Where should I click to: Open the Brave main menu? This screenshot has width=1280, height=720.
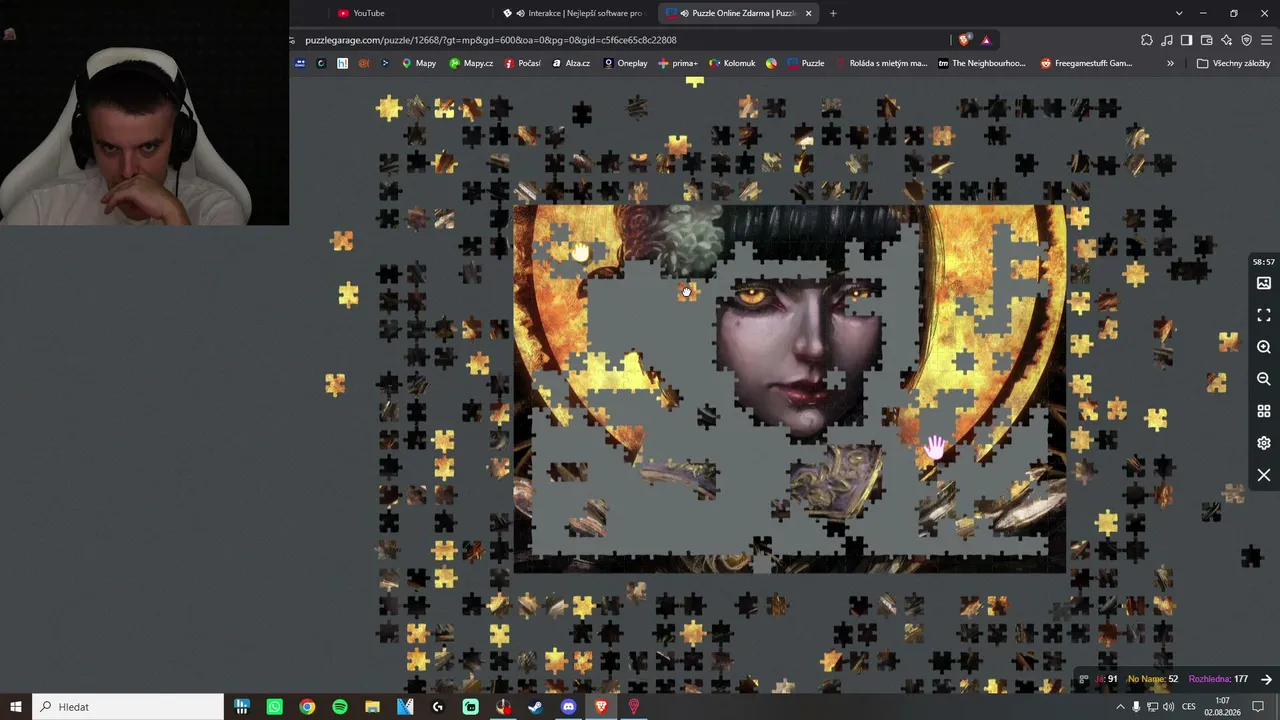(x=1267, y=40)
